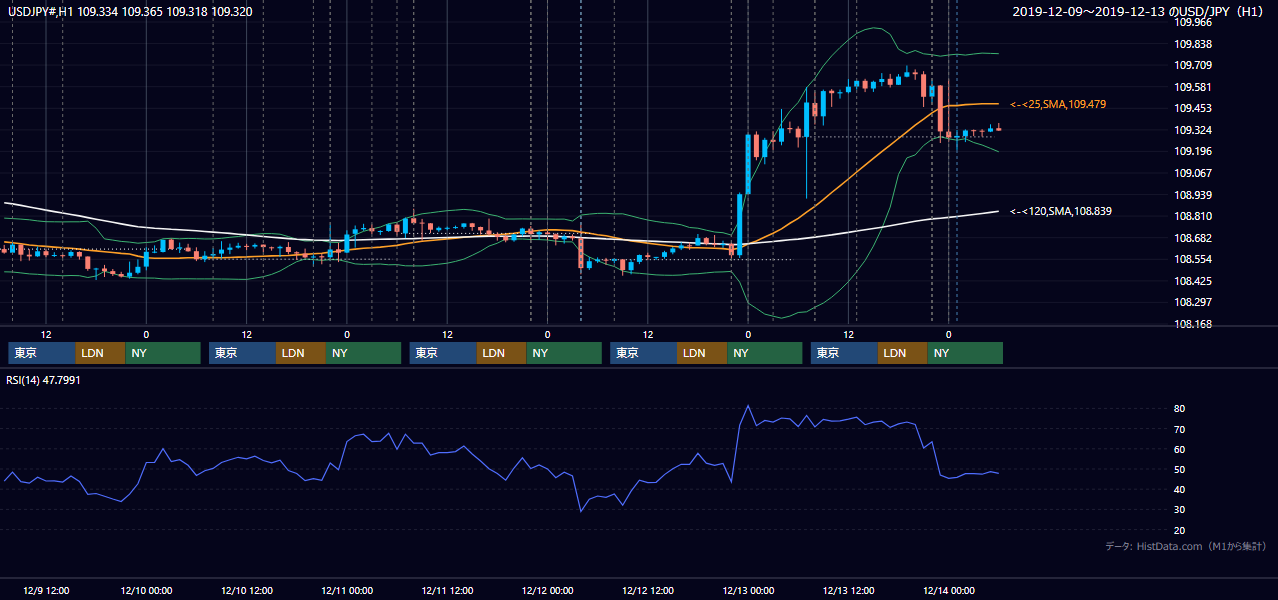Click the USDJPY#,H1 chart title text

[x=129, y=11]
